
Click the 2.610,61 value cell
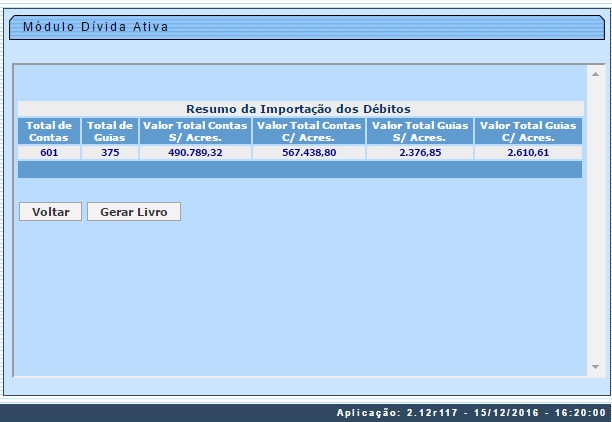528,153
